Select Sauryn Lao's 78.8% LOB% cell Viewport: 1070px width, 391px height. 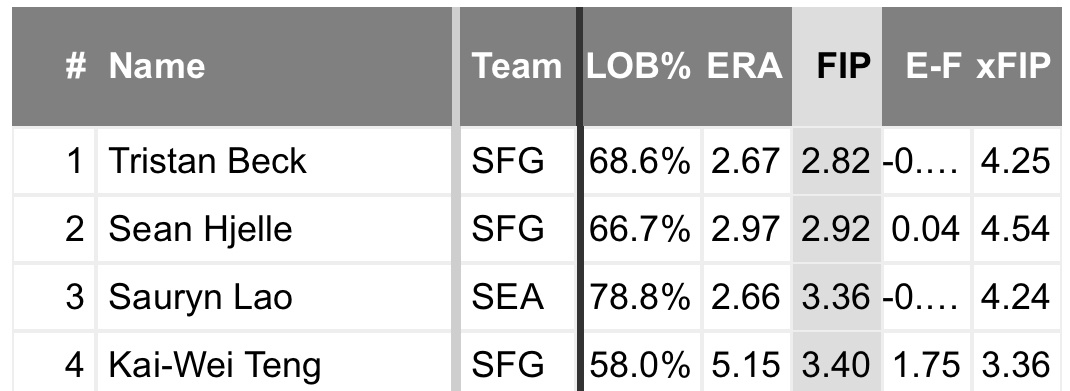639,298
